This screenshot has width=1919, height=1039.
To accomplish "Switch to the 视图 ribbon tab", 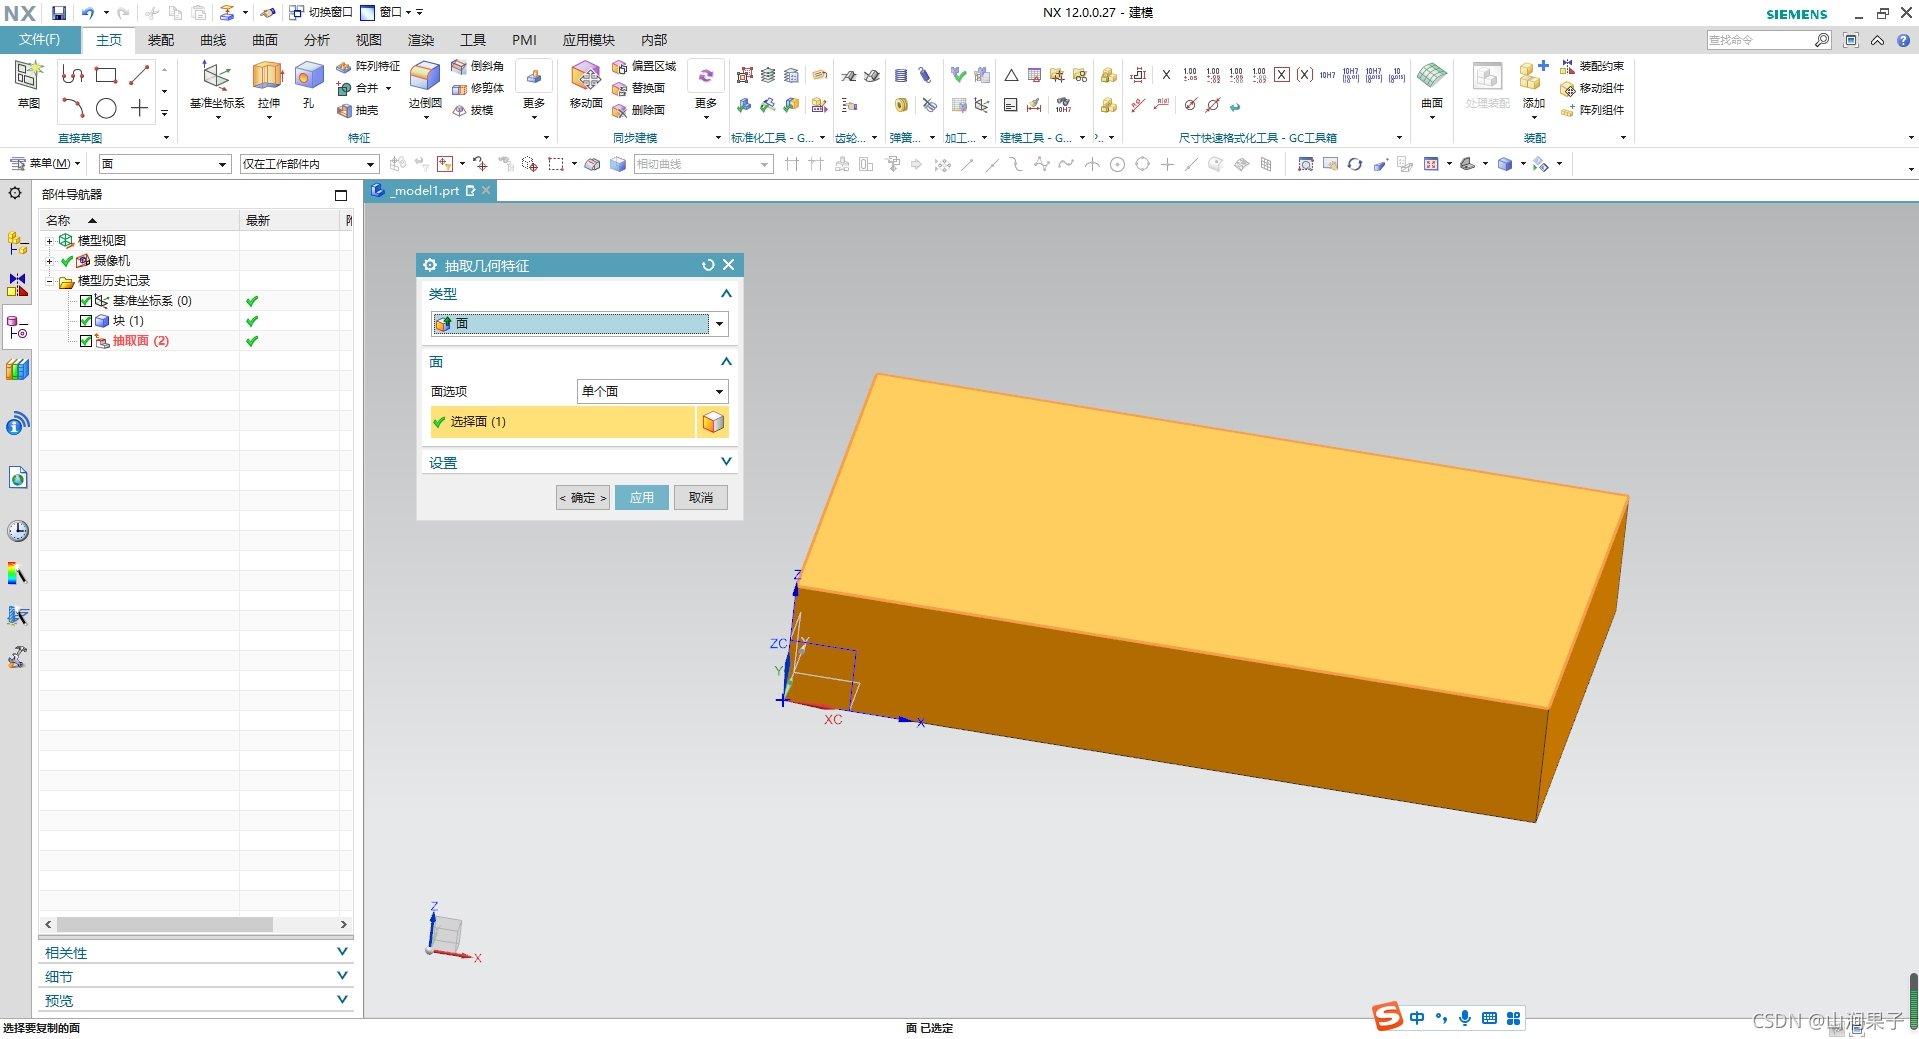I will (x=369, y=40).
